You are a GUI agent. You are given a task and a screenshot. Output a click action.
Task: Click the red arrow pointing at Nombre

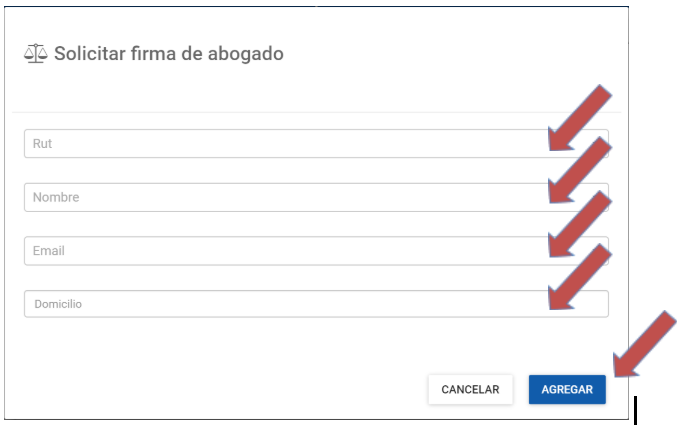click(580, 172)
